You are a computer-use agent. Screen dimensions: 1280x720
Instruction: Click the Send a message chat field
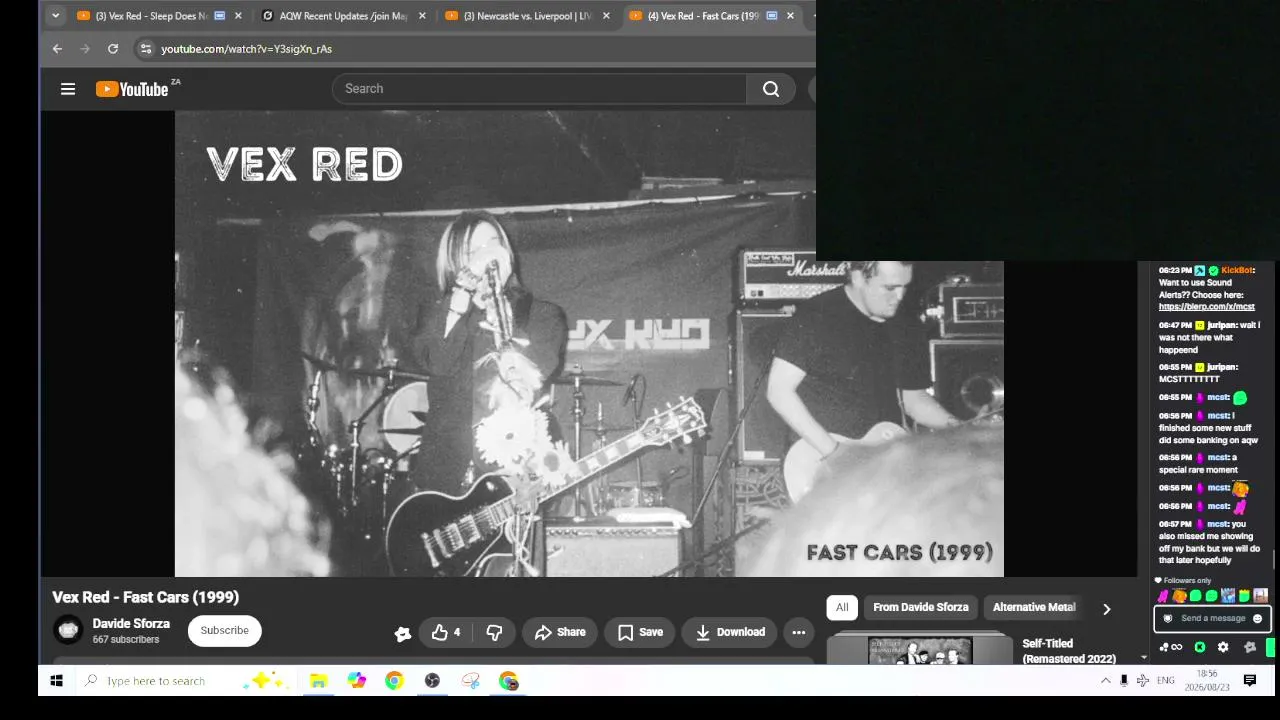1212,618
